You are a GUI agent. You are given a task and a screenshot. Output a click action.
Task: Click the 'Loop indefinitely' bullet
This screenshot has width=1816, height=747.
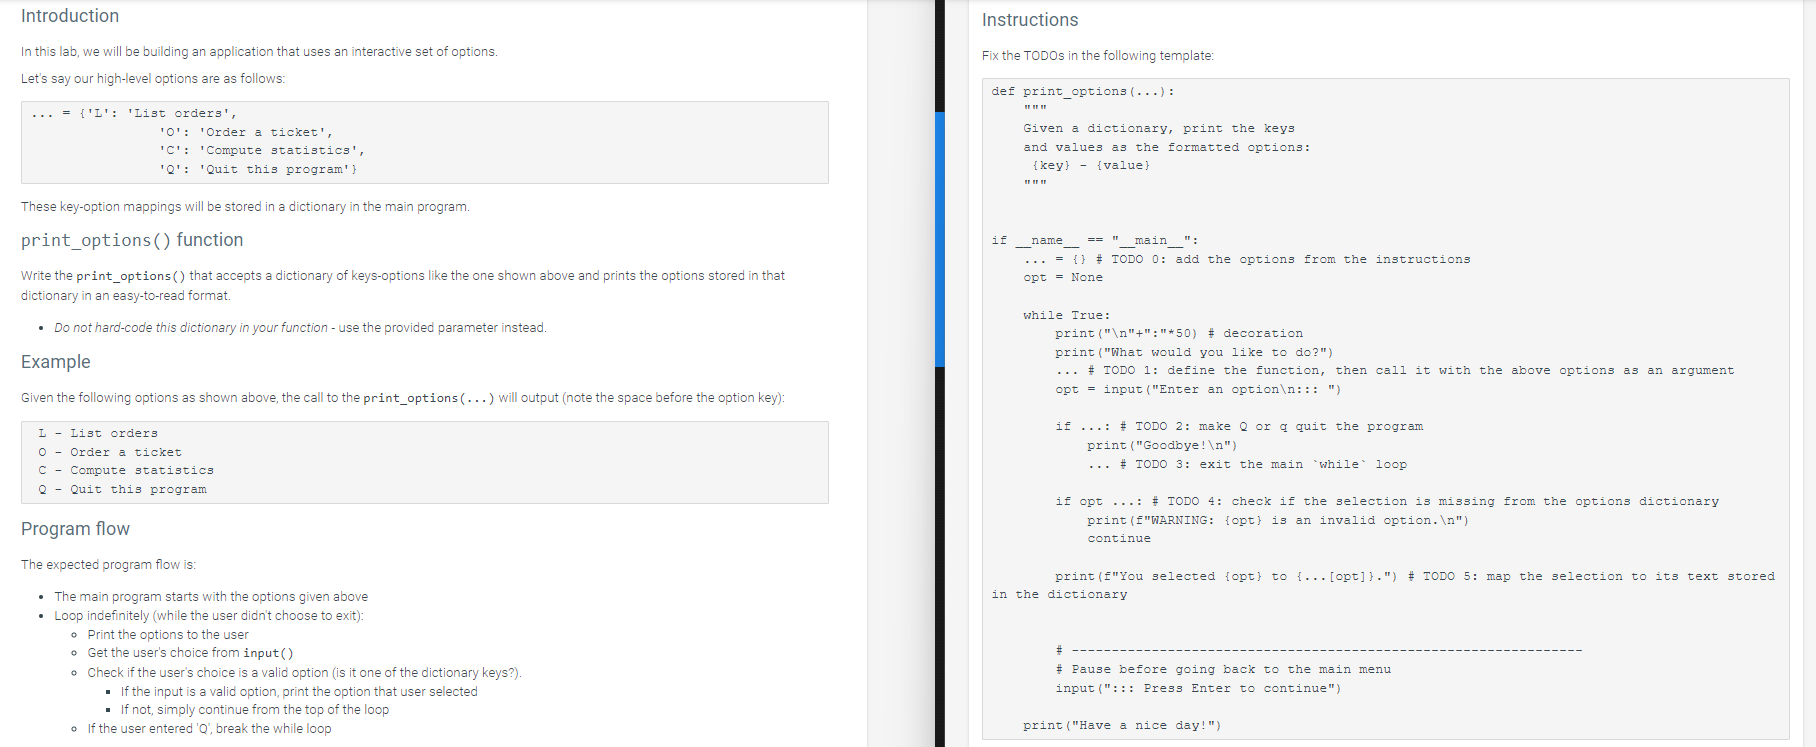209,616
